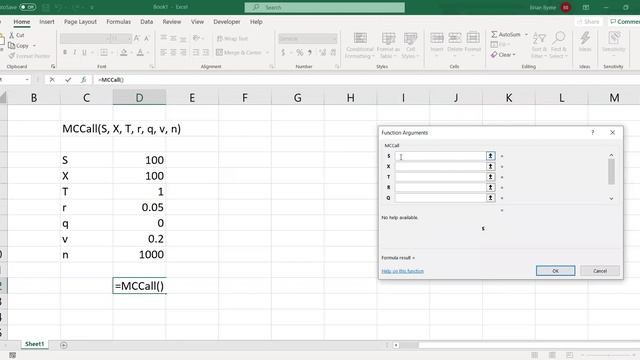
Task: Click the Font Color icon
Action: 140,53
